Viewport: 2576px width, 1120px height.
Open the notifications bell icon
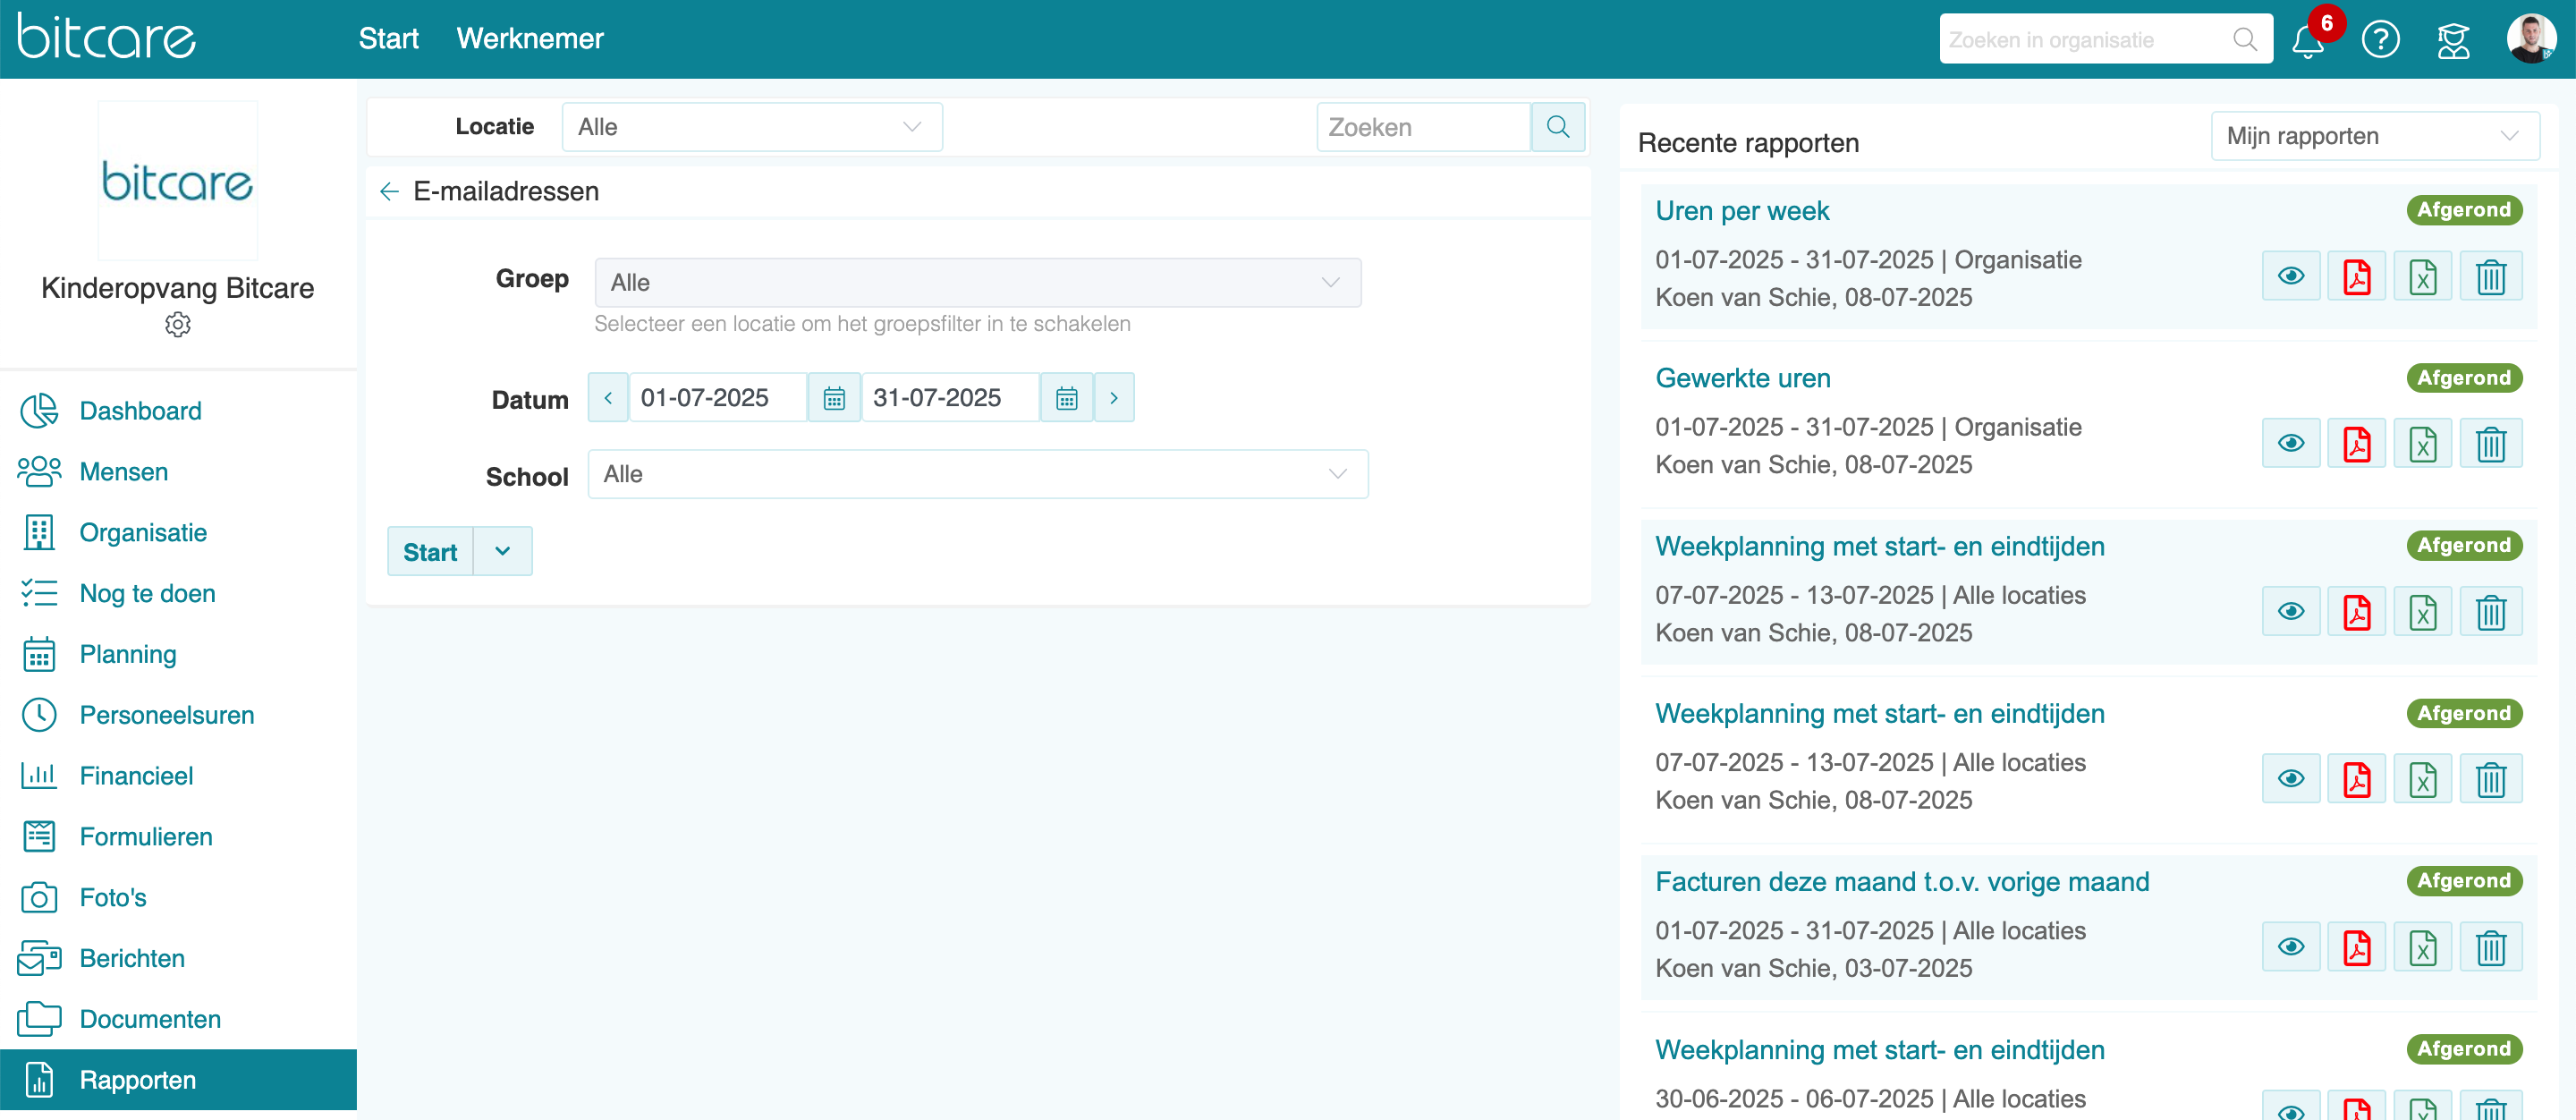click(x=2308, y=40)
